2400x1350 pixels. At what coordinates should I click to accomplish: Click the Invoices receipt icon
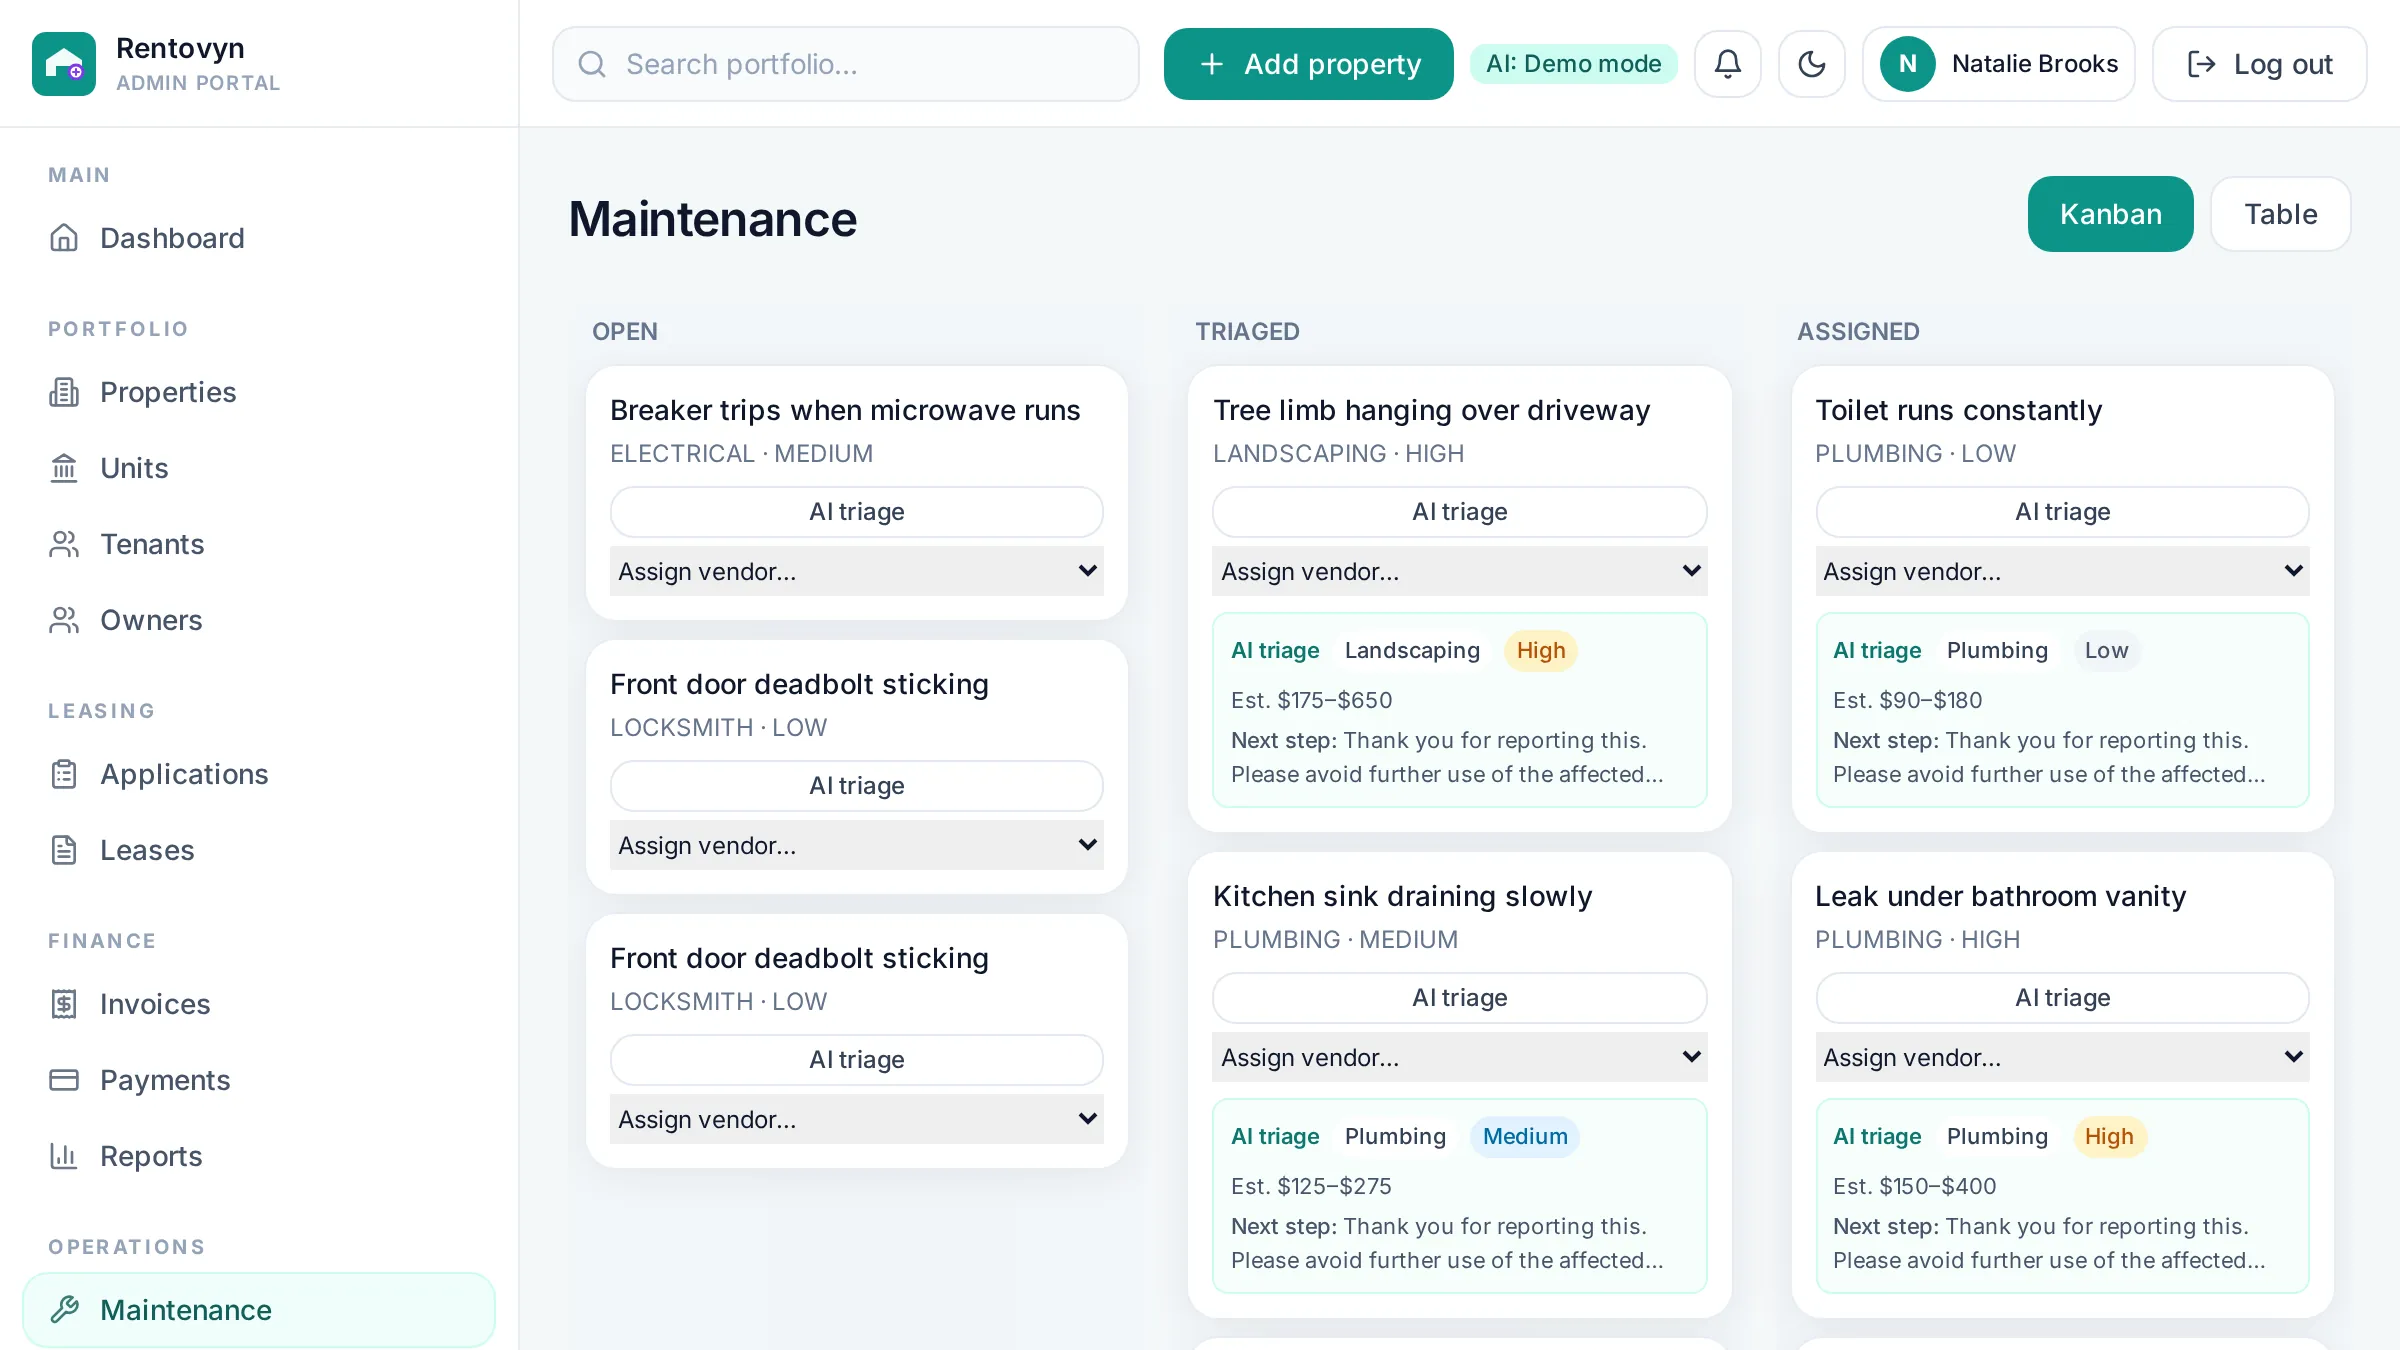64,1004
